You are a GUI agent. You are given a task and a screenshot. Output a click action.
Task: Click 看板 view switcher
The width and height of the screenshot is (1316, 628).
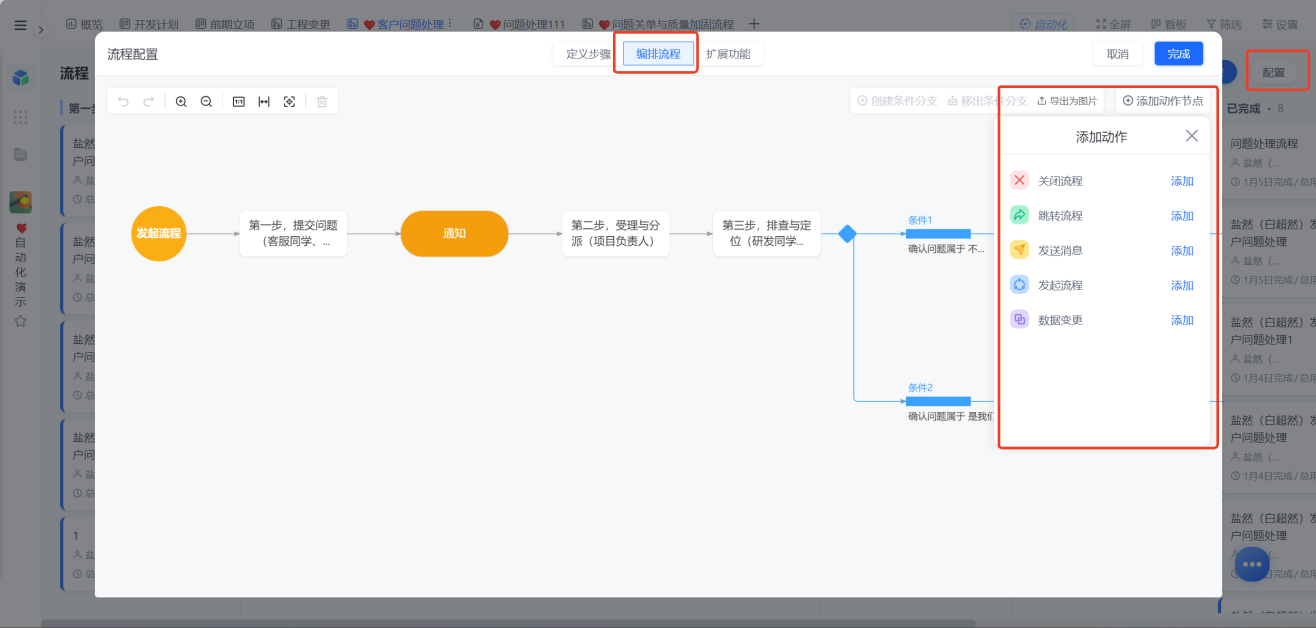click(x=1168, y=24)
